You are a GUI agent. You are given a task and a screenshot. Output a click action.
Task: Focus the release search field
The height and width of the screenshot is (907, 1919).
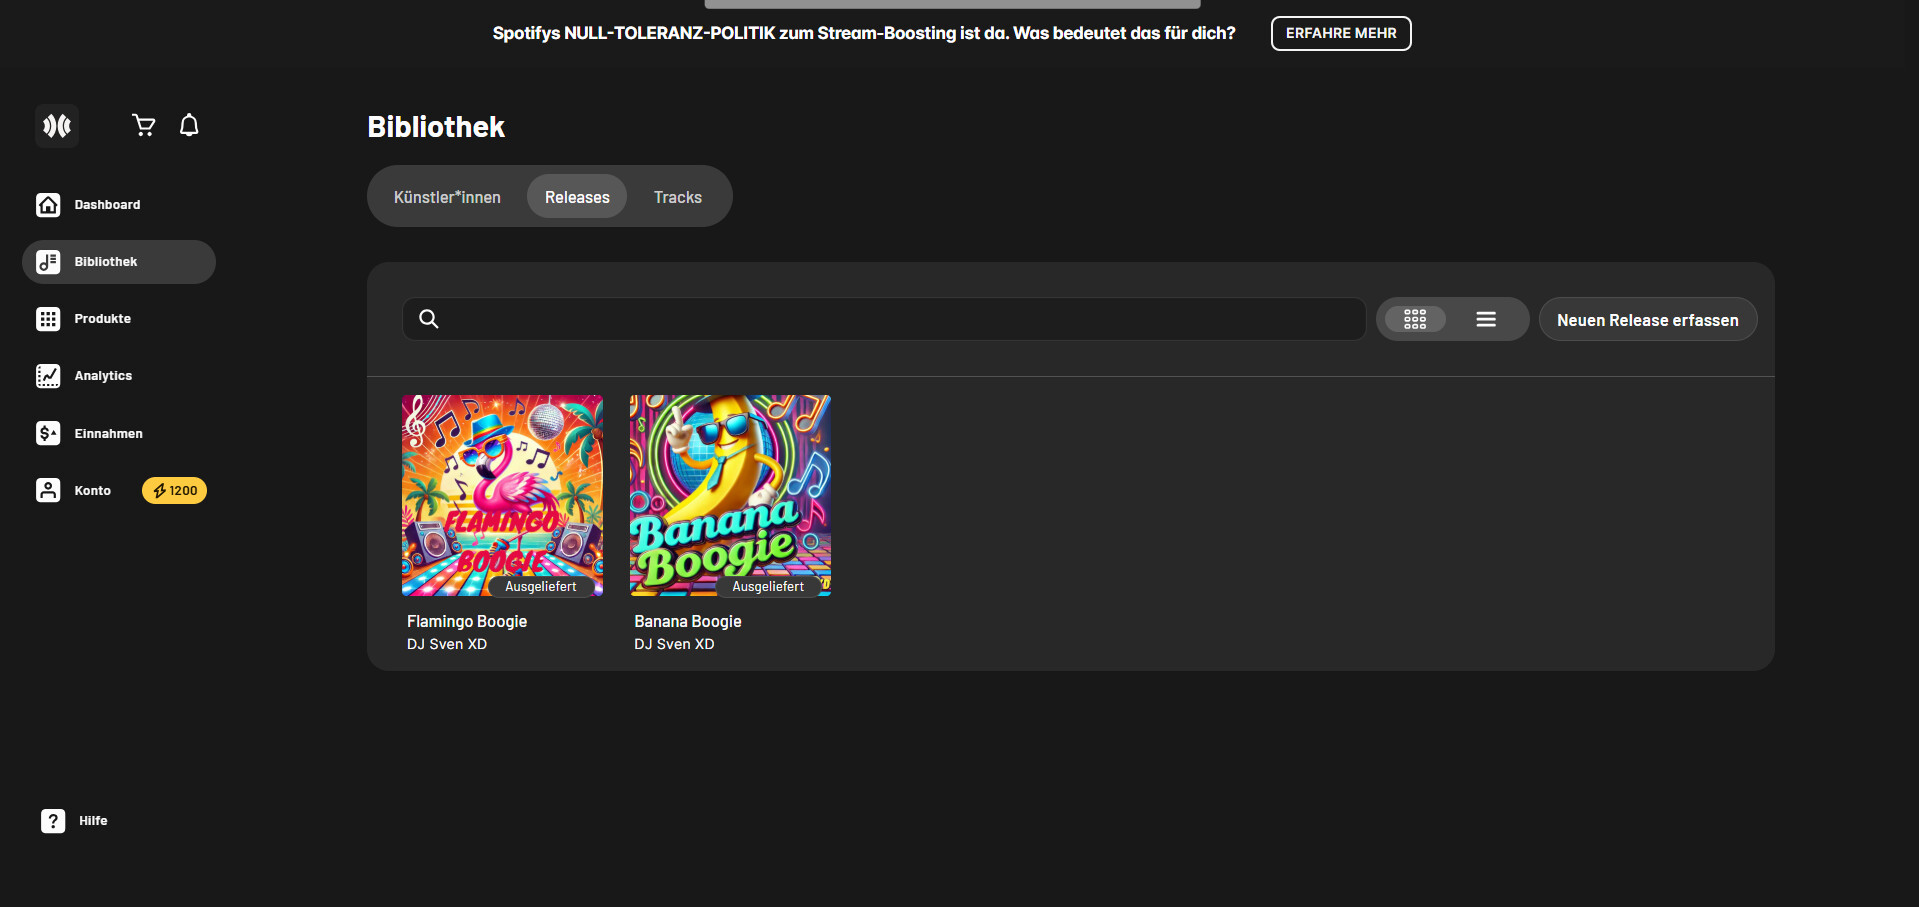tap(884, 319)
